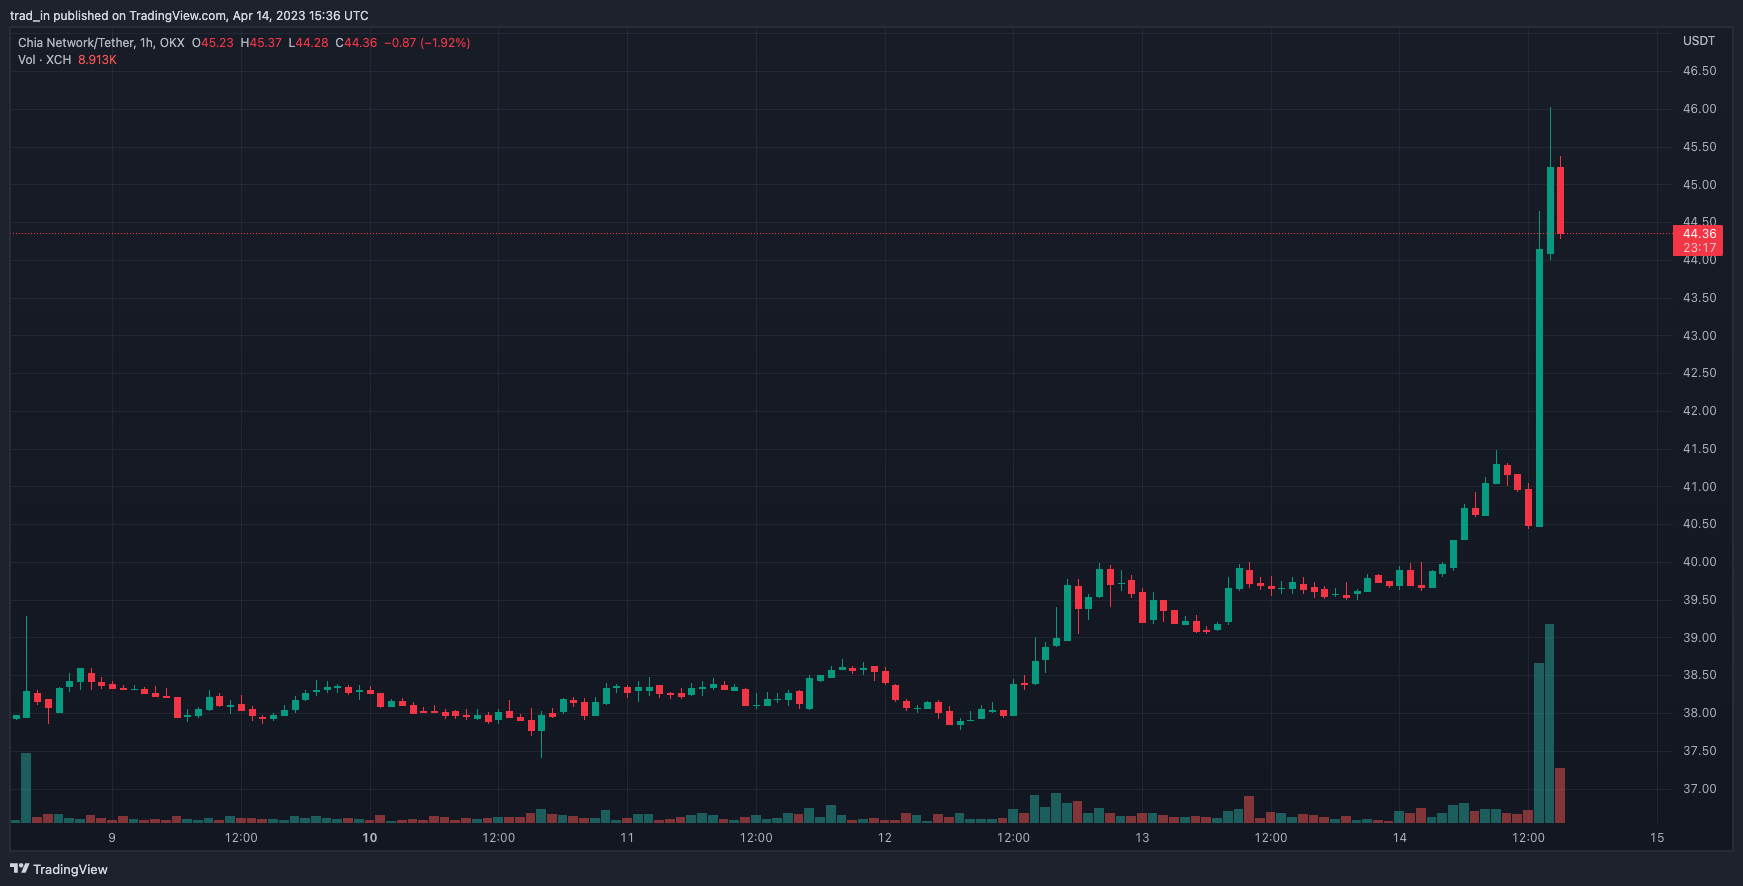Click the 9 date label on time axis
This screenshot has width=1743, height=886.
point(112,838)
